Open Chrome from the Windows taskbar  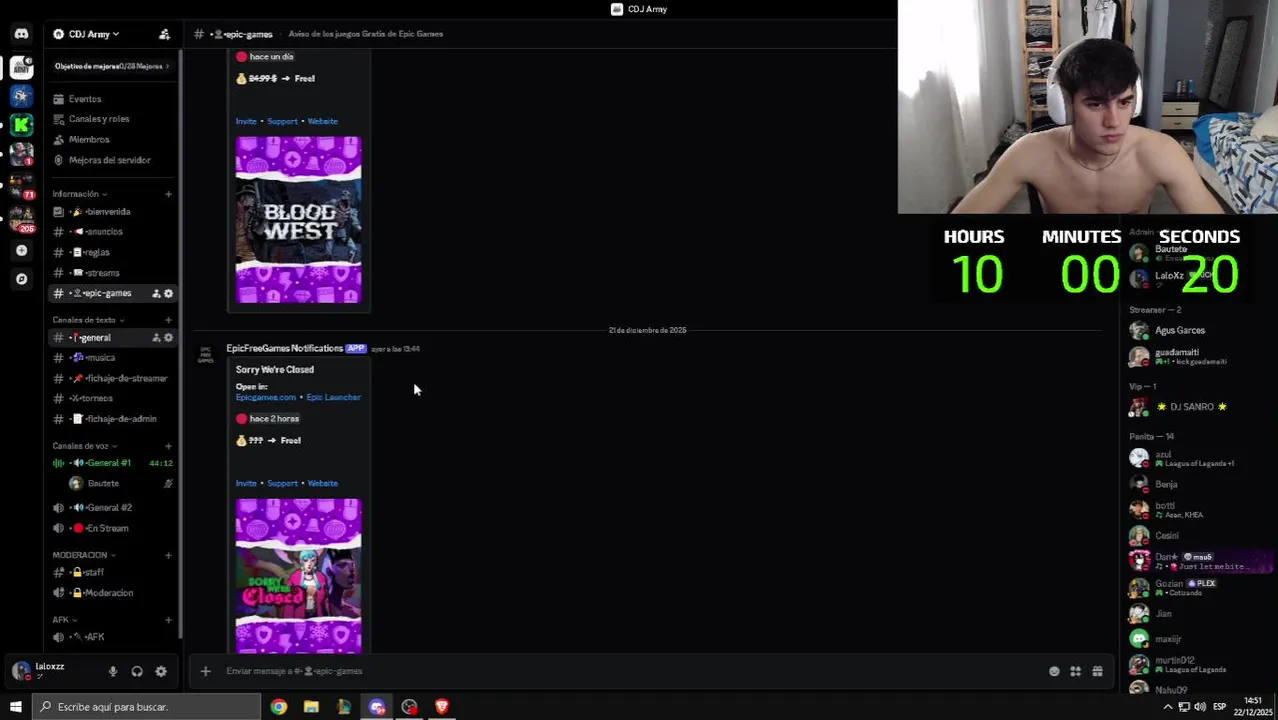pyautogui.click(x=279, y=707)
